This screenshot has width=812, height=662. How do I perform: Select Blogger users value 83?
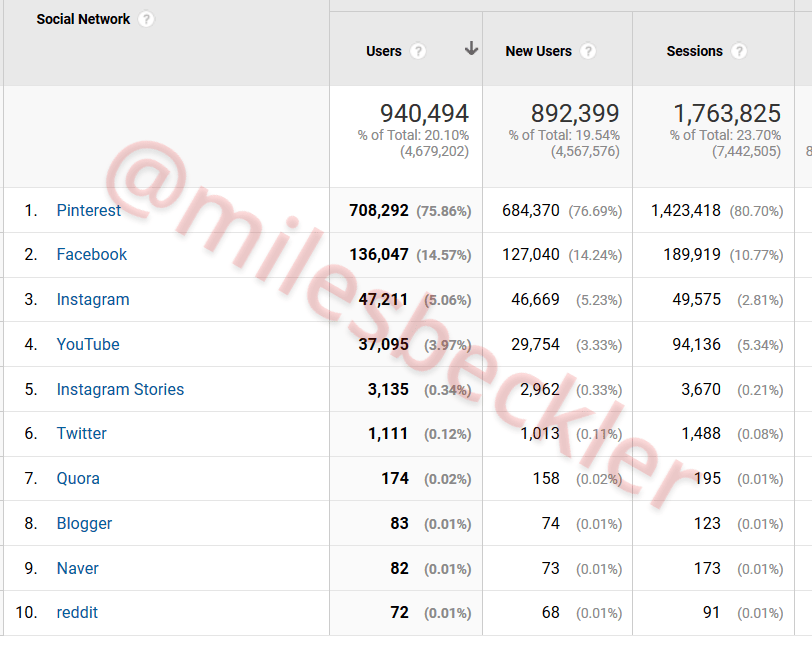click(399, 523)
